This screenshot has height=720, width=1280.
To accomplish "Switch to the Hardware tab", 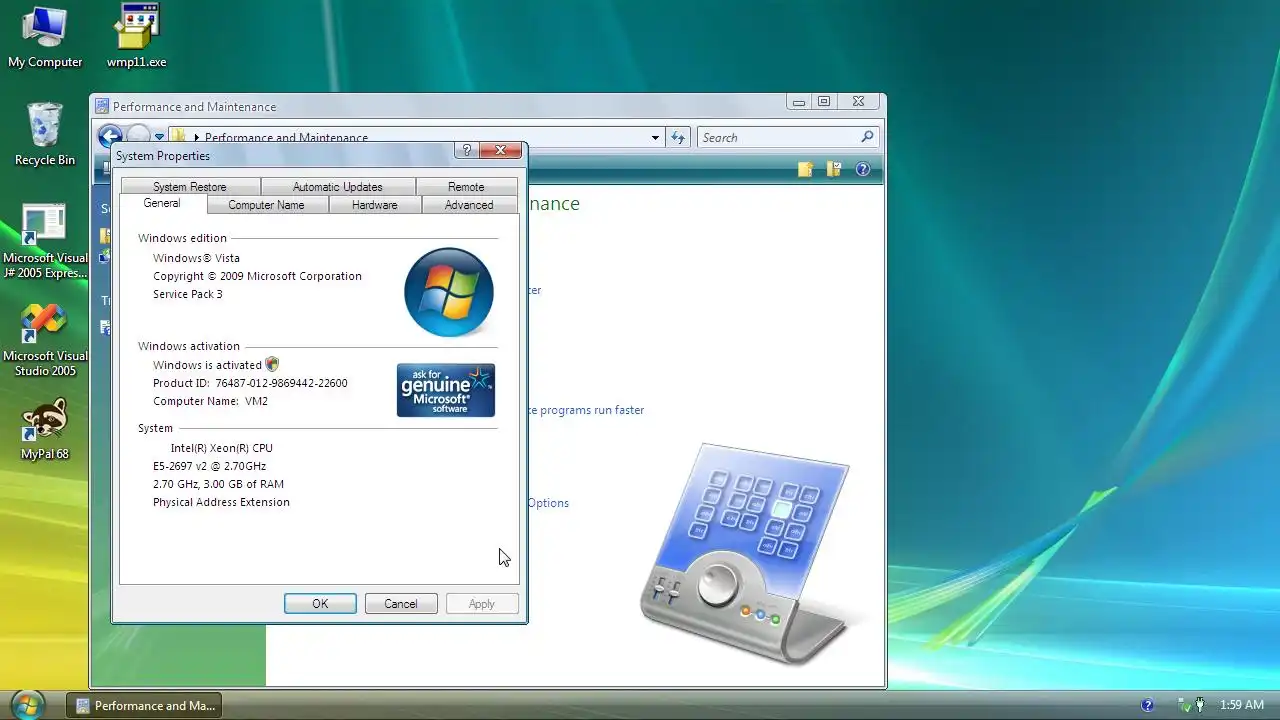I will click(375, 205).
